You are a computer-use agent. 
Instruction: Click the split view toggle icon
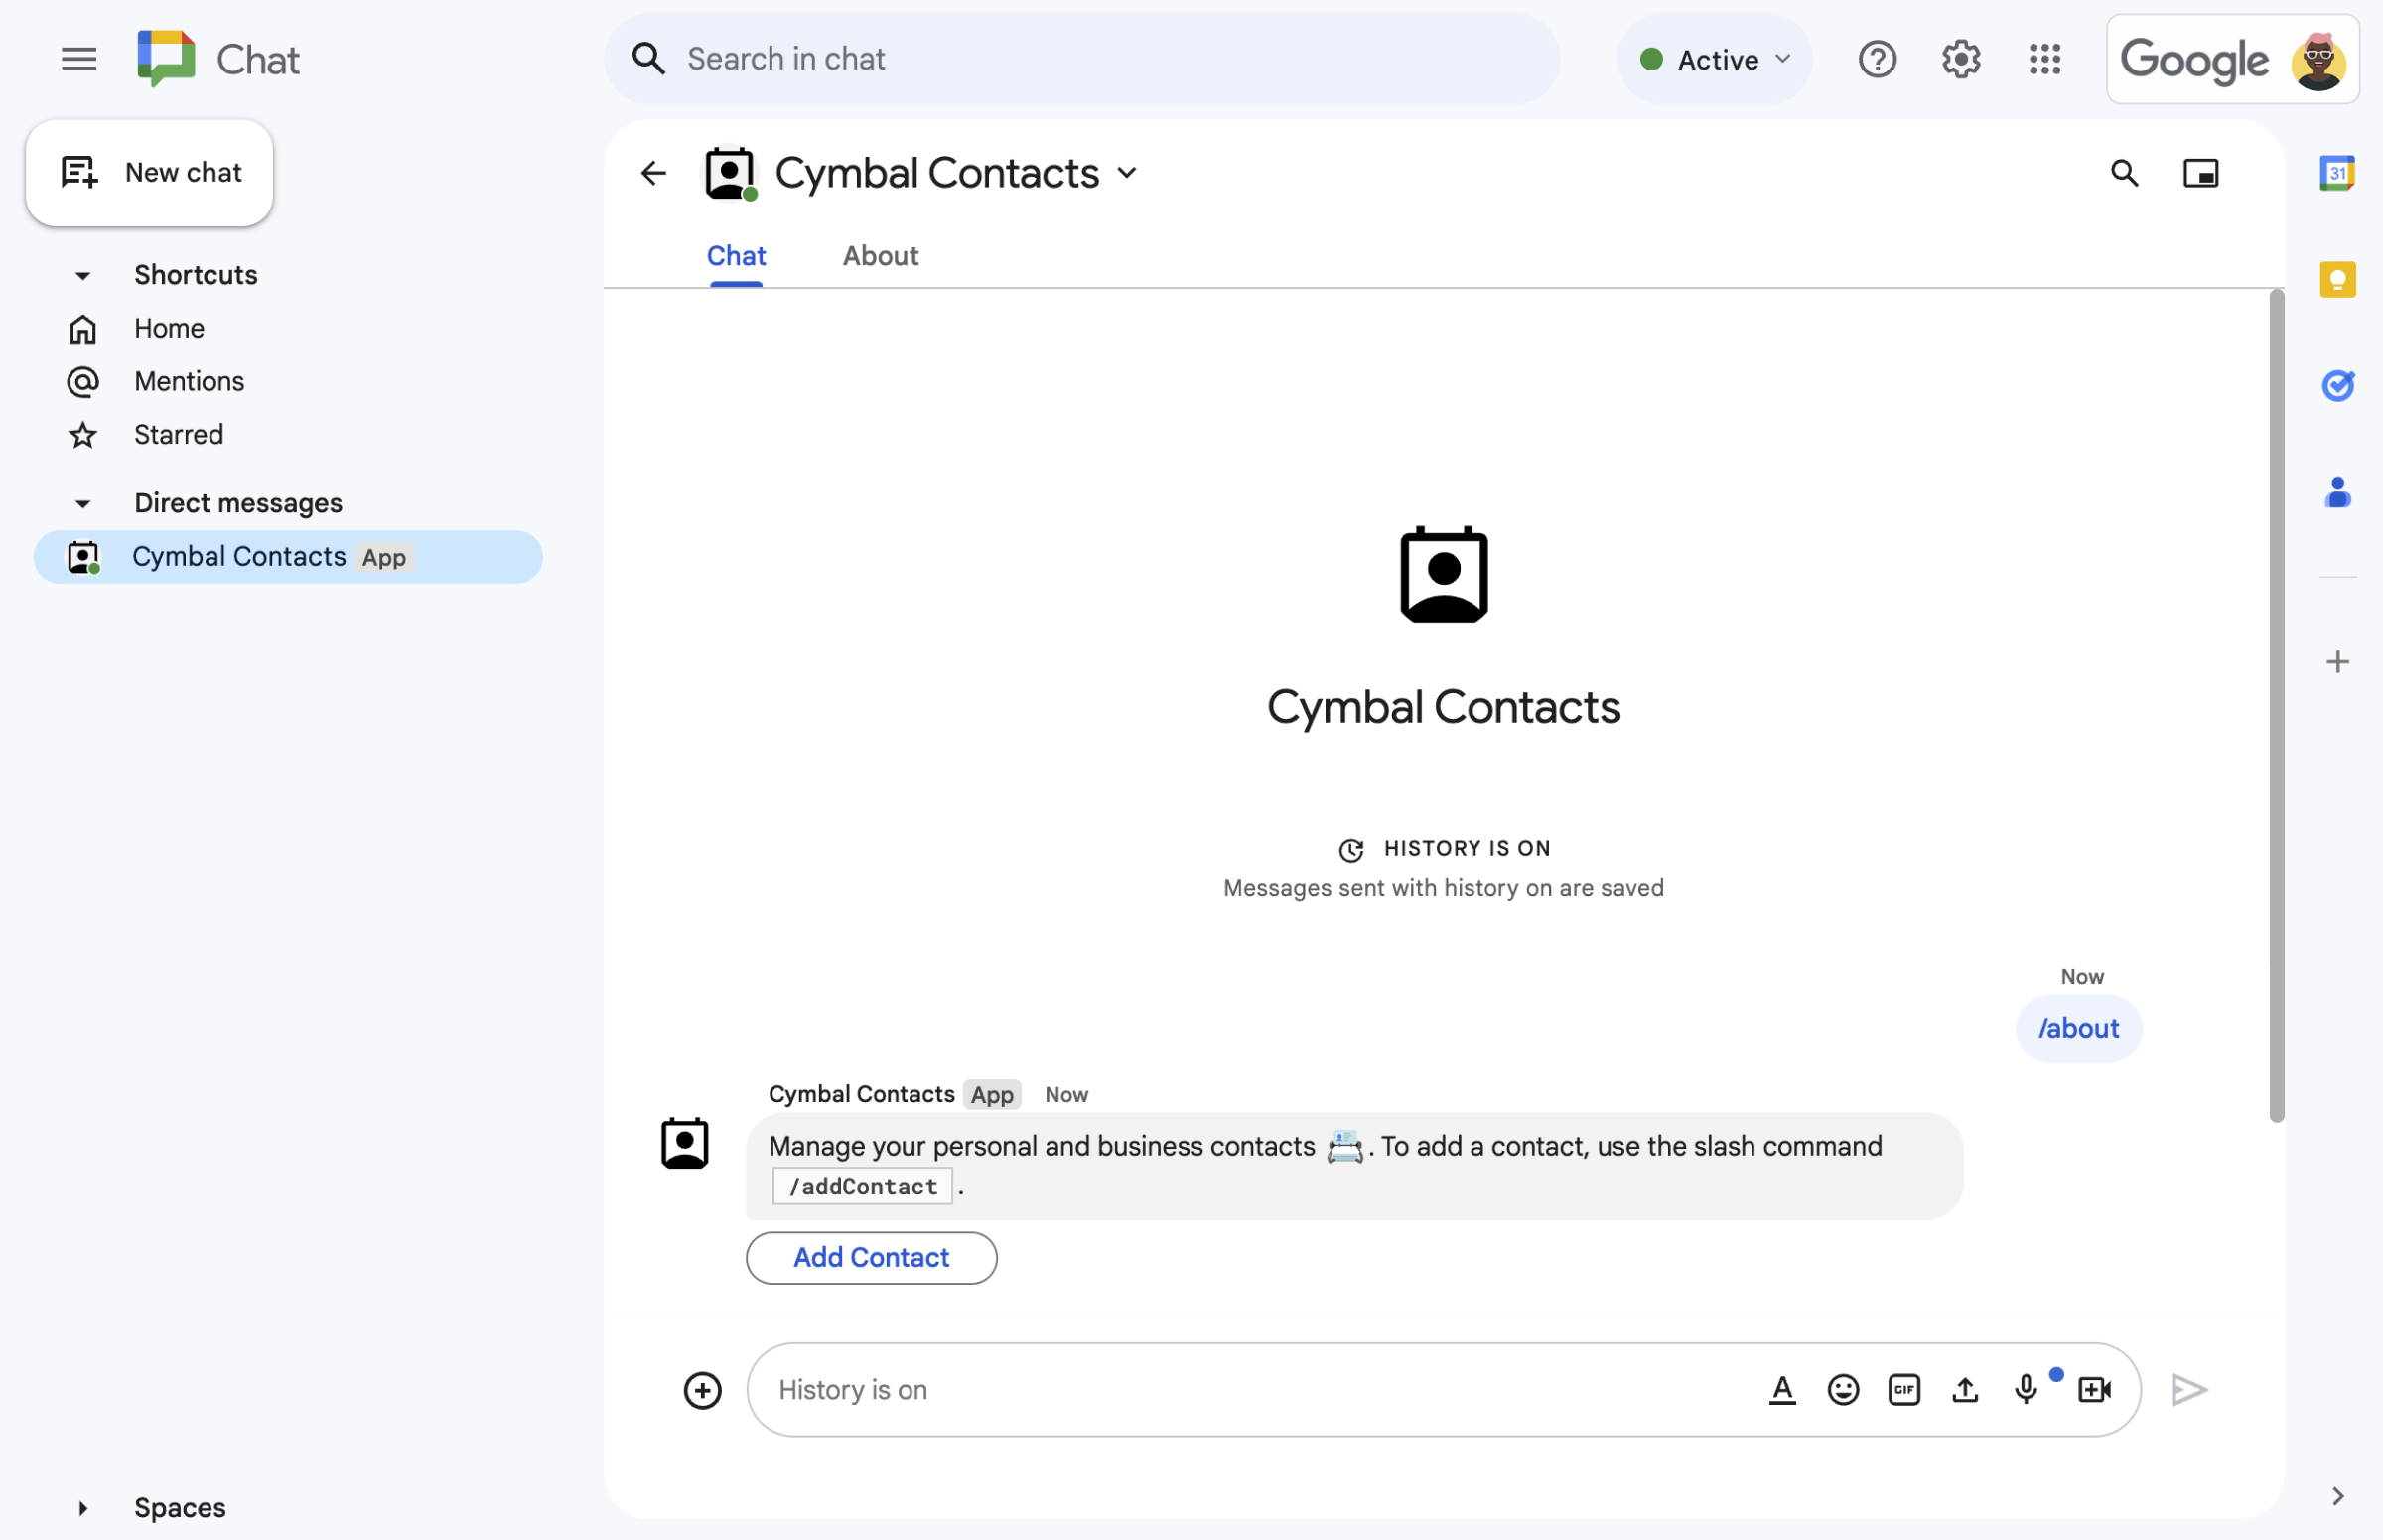coord(2202,170)
